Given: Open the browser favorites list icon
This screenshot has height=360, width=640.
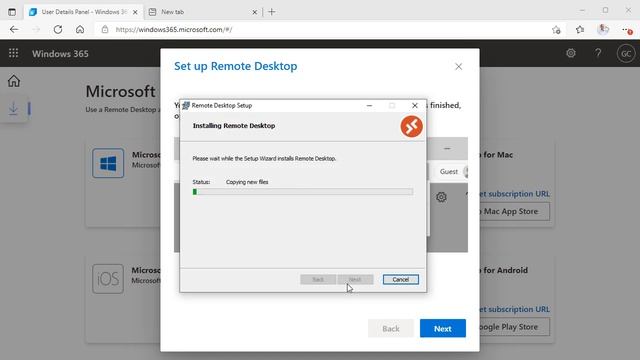Looking at the screenshot, I should coord(580,29).
